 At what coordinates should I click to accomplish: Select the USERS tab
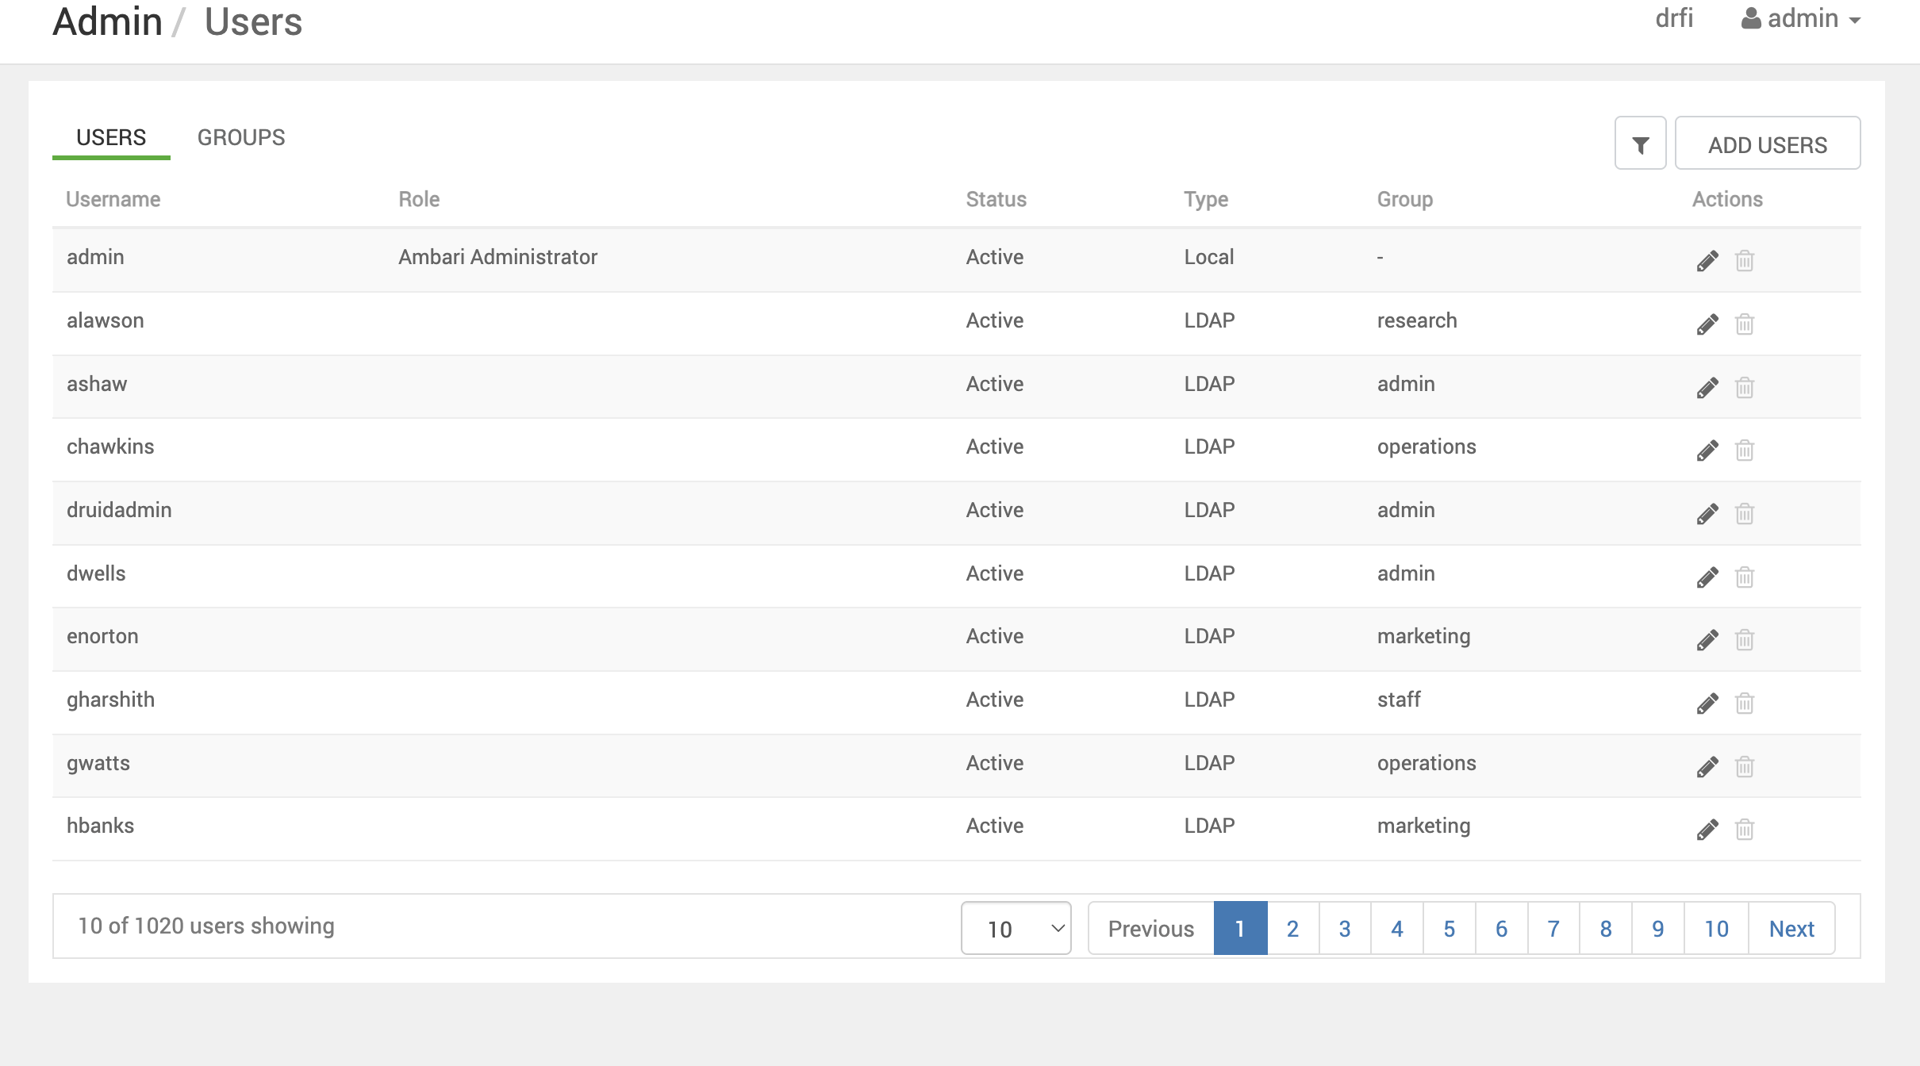111,138
